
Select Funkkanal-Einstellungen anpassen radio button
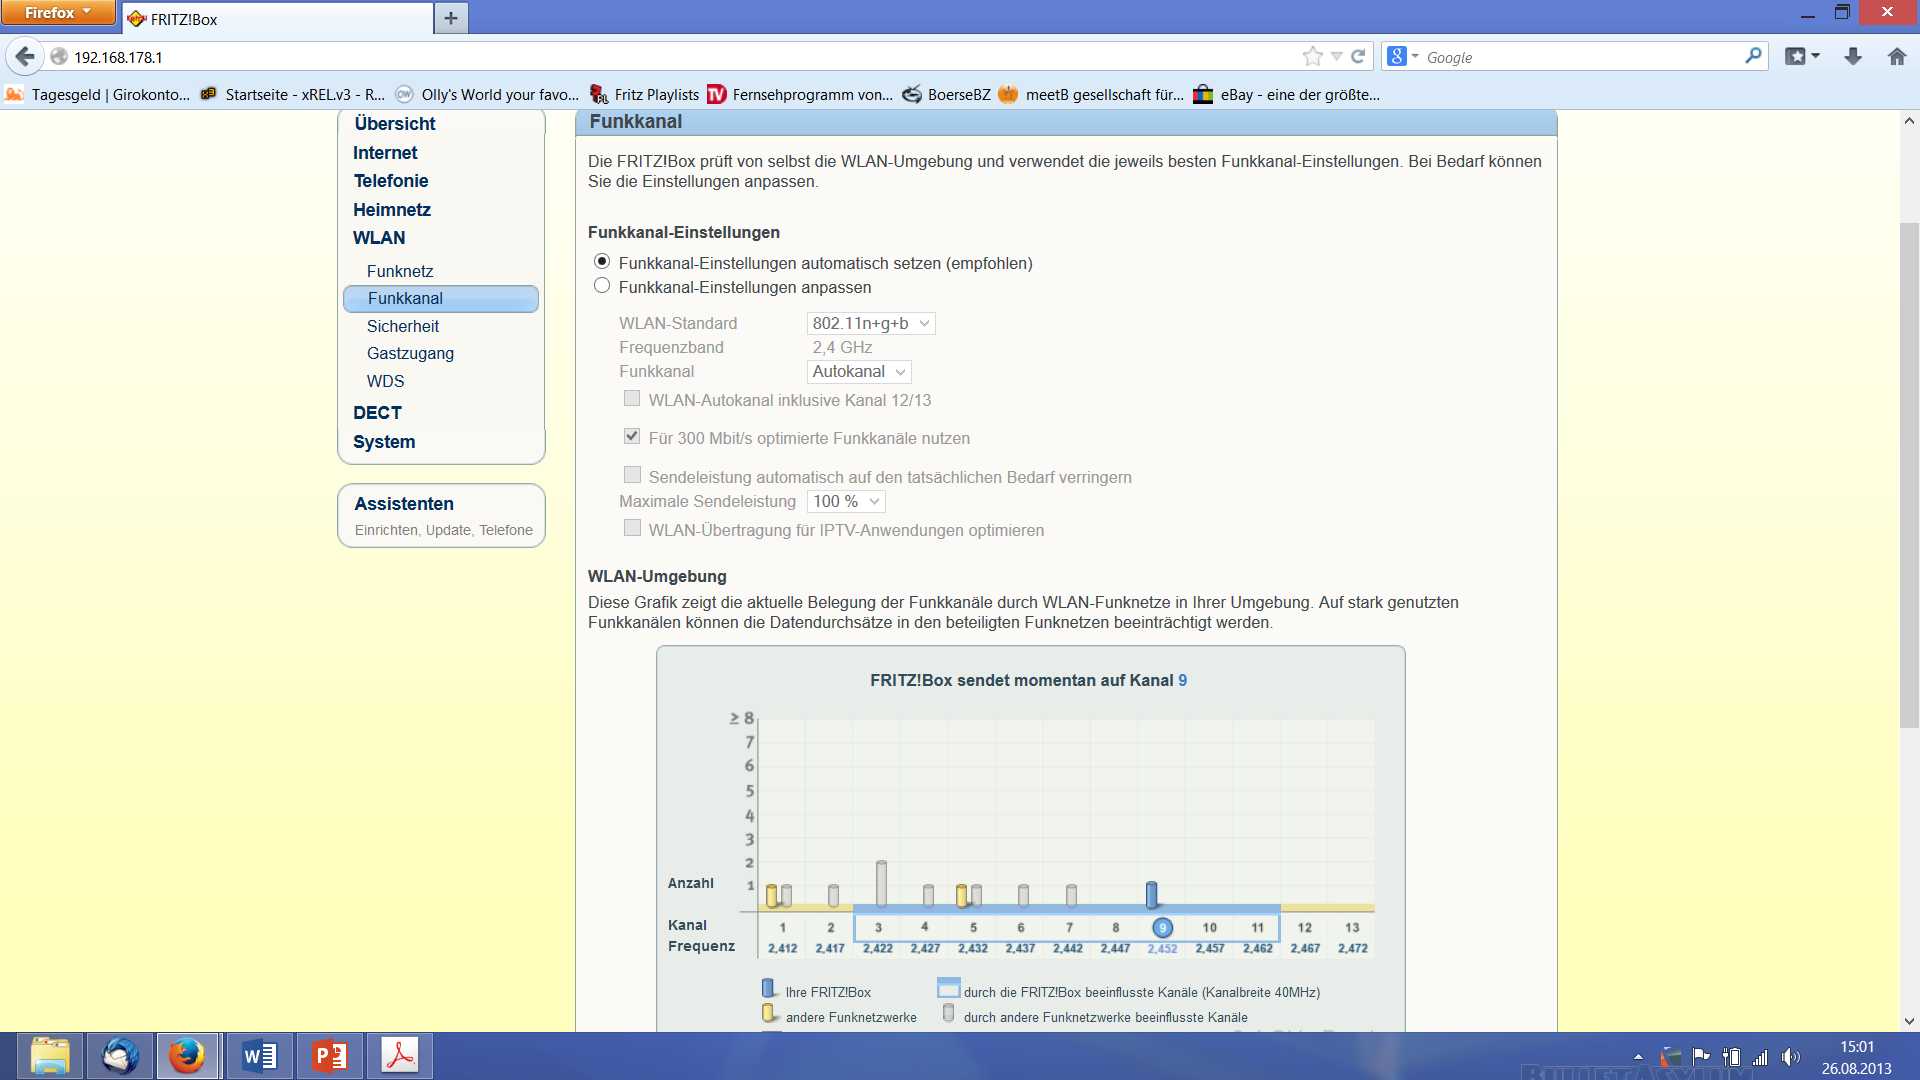click(x=602, y=286)
